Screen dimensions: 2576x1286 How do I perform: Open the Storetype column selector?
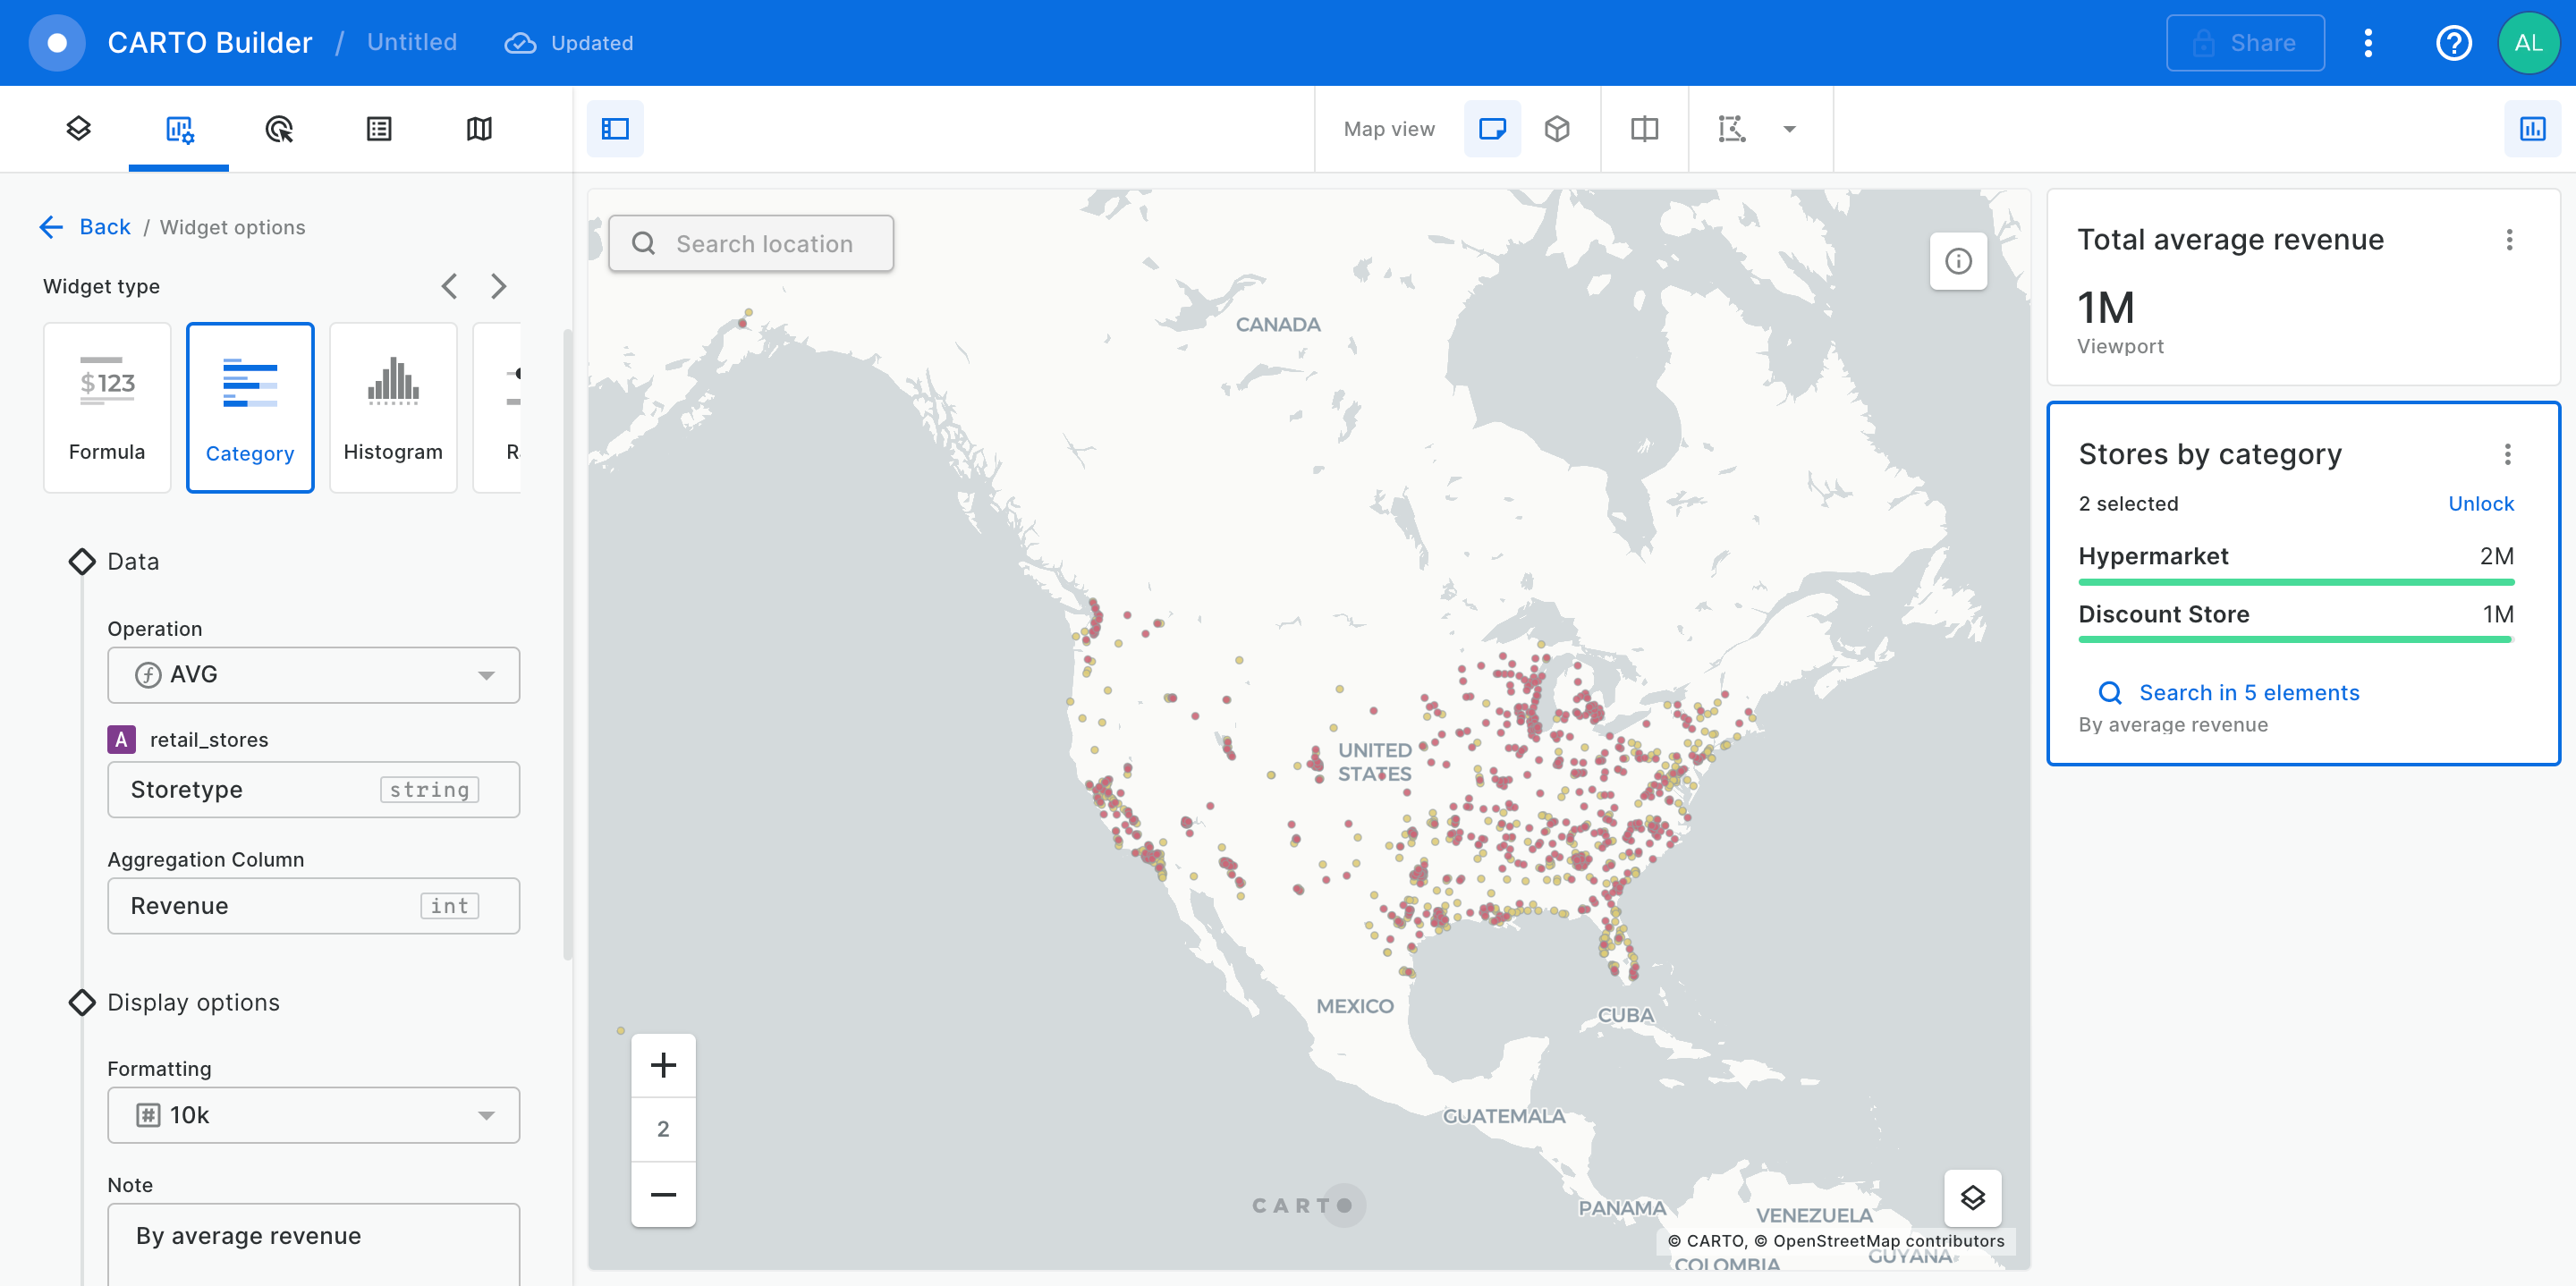tap(313, 790)
